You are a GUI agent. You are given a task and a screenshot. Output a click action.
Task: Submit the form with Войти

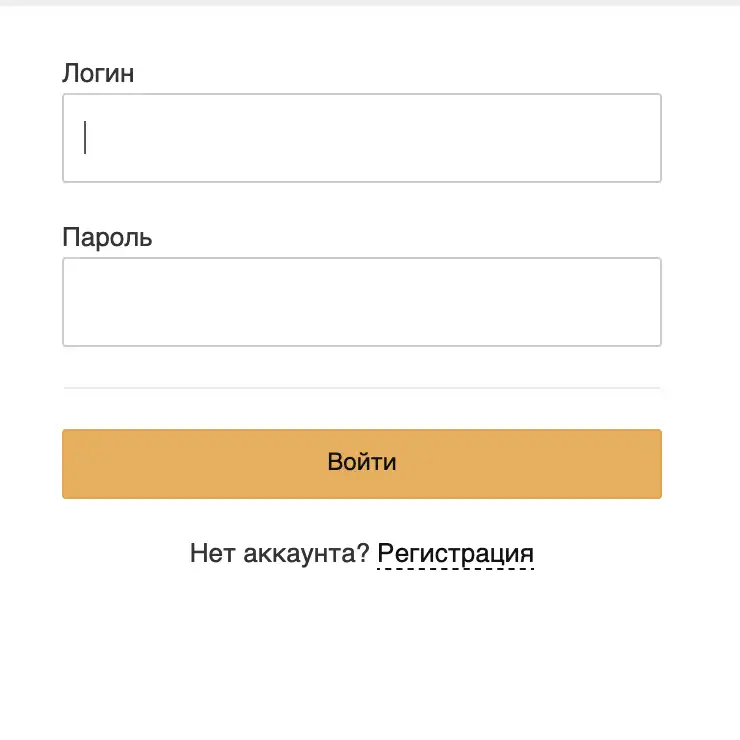(x=361, y=463)
